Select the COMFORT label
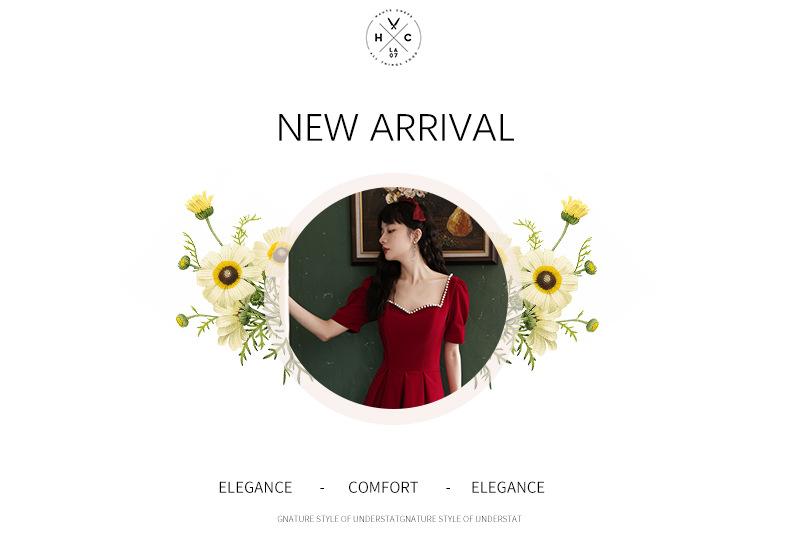 tap(383, 488)
